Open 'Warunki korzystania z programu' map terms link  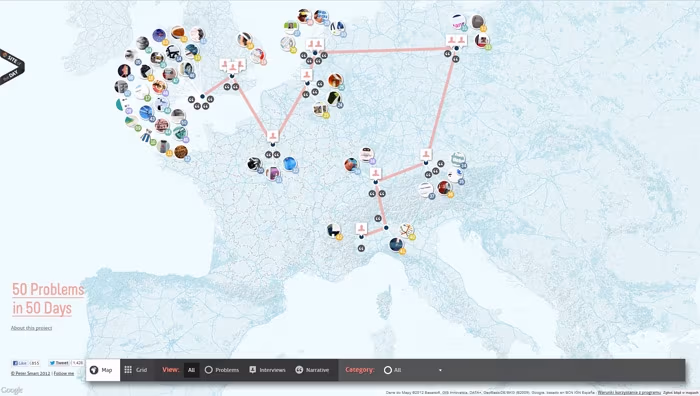tap(629, 392)
